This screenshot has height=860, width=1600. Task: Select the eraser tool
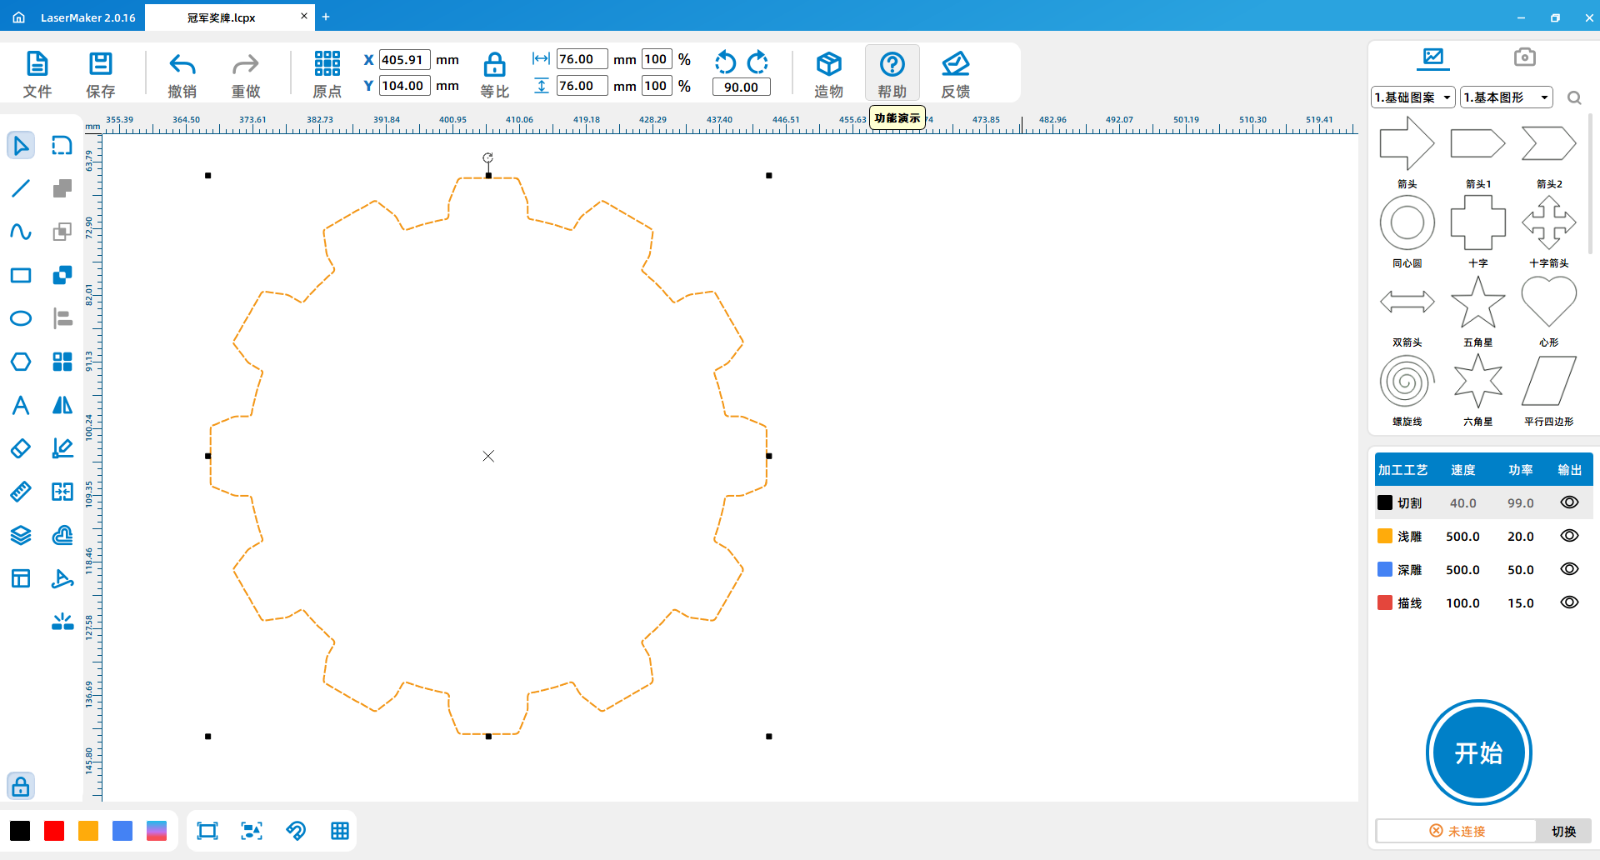coord(21,449)
